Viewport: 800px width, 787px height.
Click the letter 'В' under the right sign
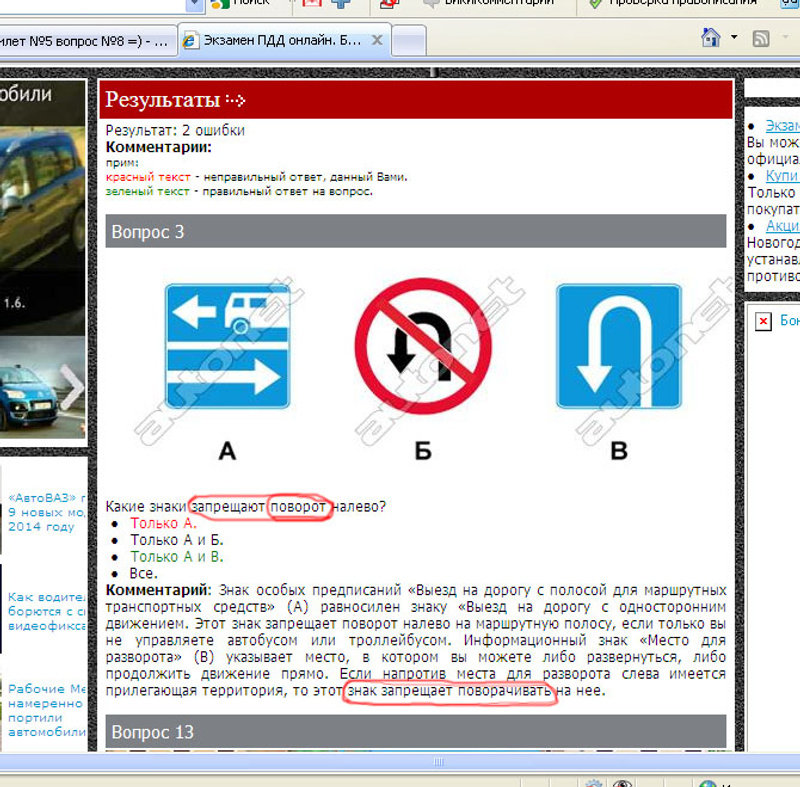(619, 451)
